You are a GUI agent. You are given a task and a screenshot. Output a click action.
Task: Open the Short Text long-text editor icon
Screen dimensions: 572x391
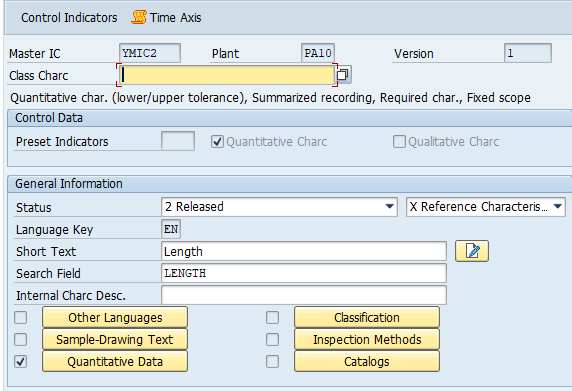click(x=472, y=251)
